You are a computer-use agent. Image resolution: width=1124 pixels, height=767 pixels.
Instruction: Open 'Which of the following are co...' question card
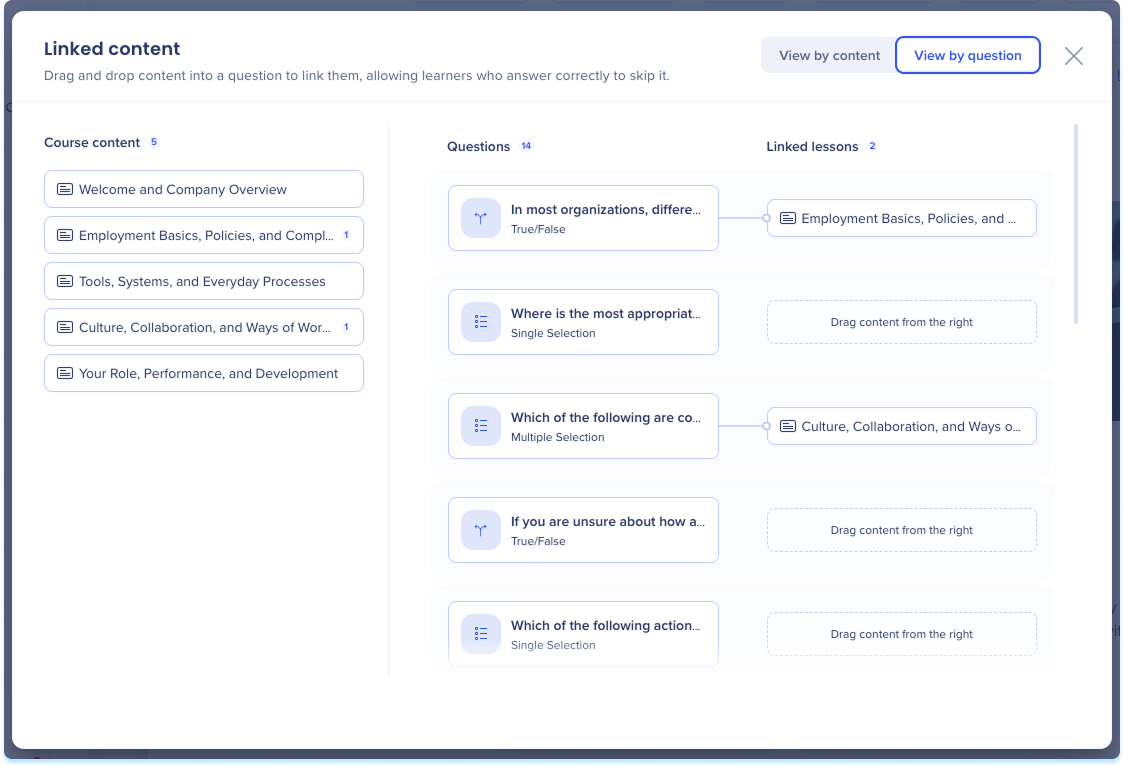pos(583,426)
